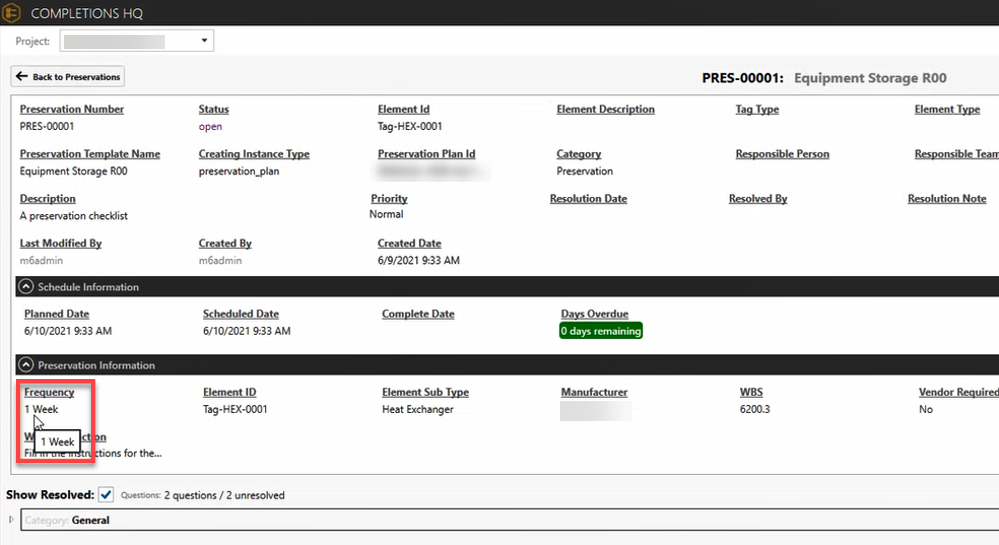Click the Completions HQ logo icon

coord(14,13)
